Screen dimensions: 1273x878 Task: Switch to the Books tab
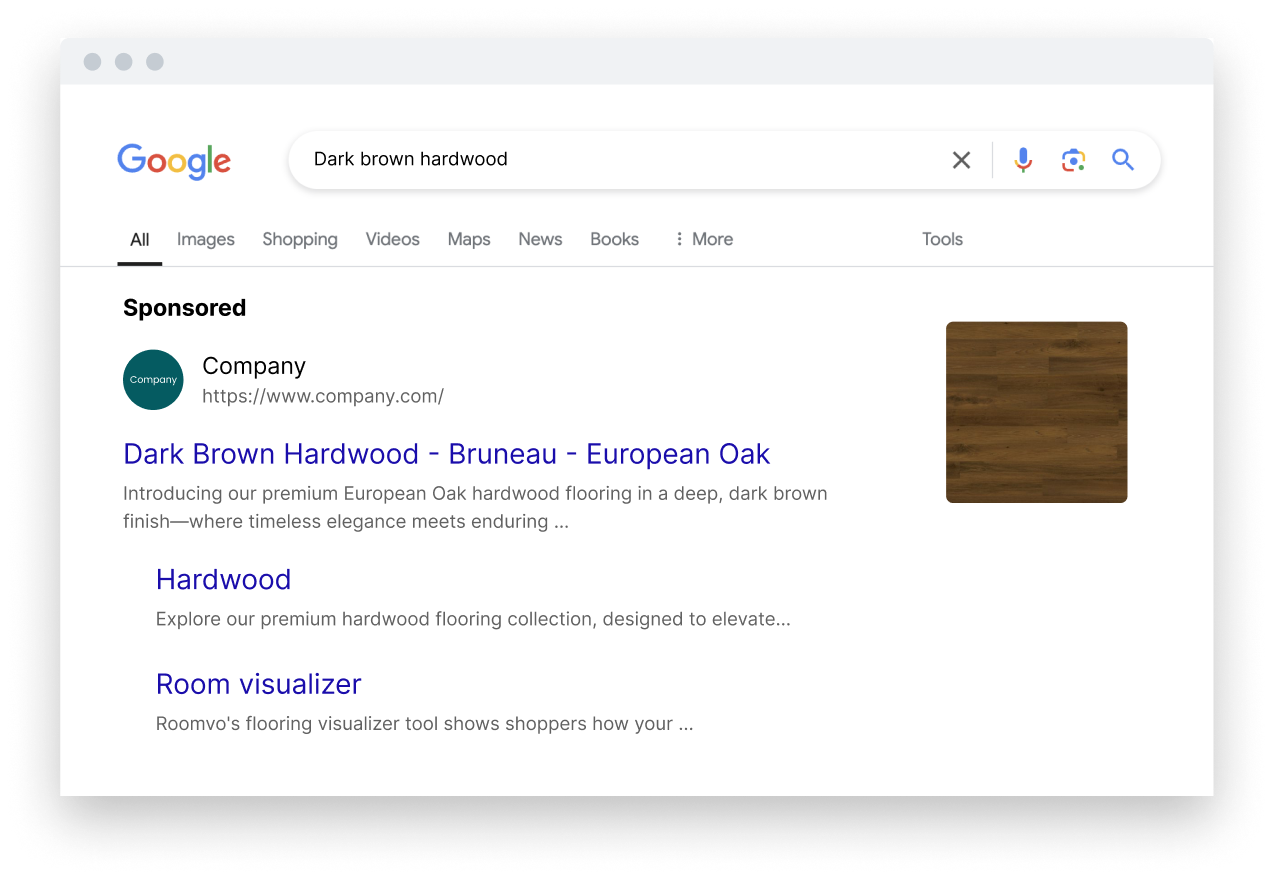point(614,239)
